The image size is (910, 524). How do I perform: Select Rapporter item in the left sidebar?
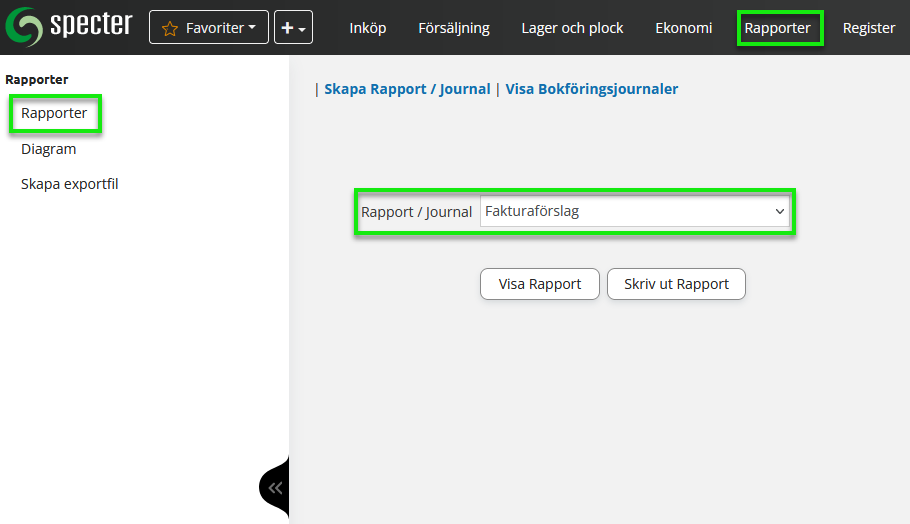point(54,113)
